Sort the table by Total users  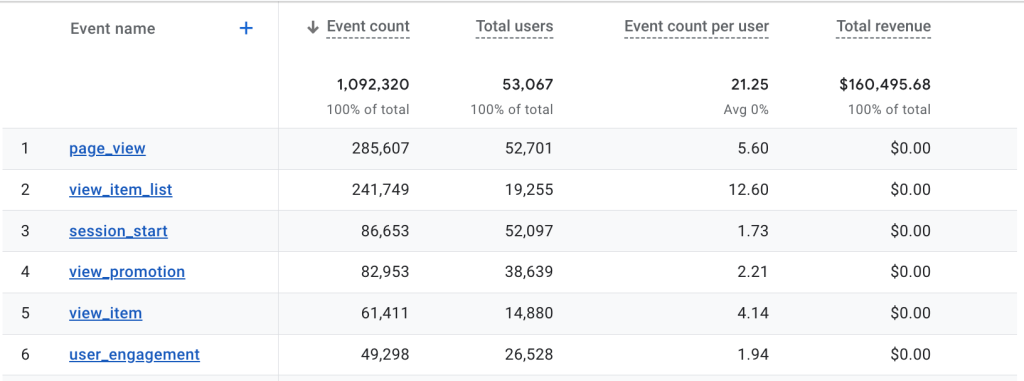pos(514,26)
